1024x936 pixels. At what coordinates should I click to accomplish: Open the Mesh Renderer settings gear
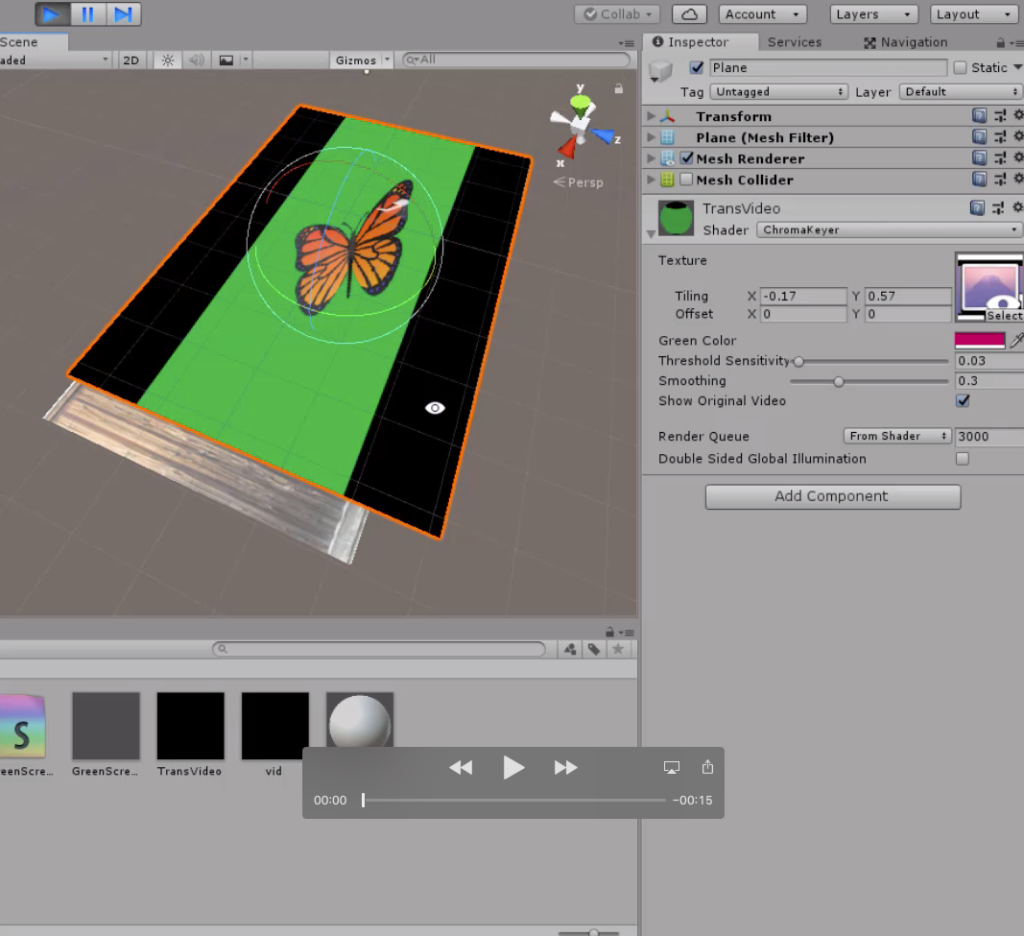coord(1018,158)
